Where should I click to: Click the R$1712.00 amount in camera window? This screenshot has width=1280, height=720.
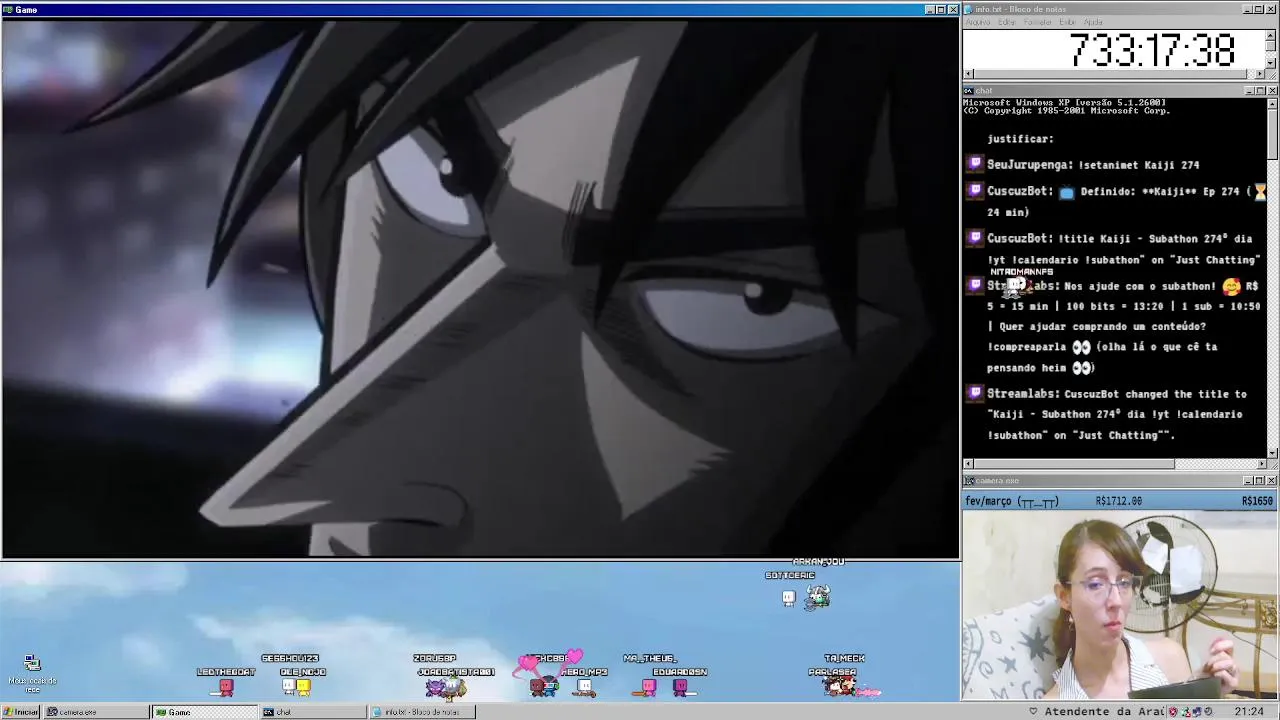[1118, 501]
